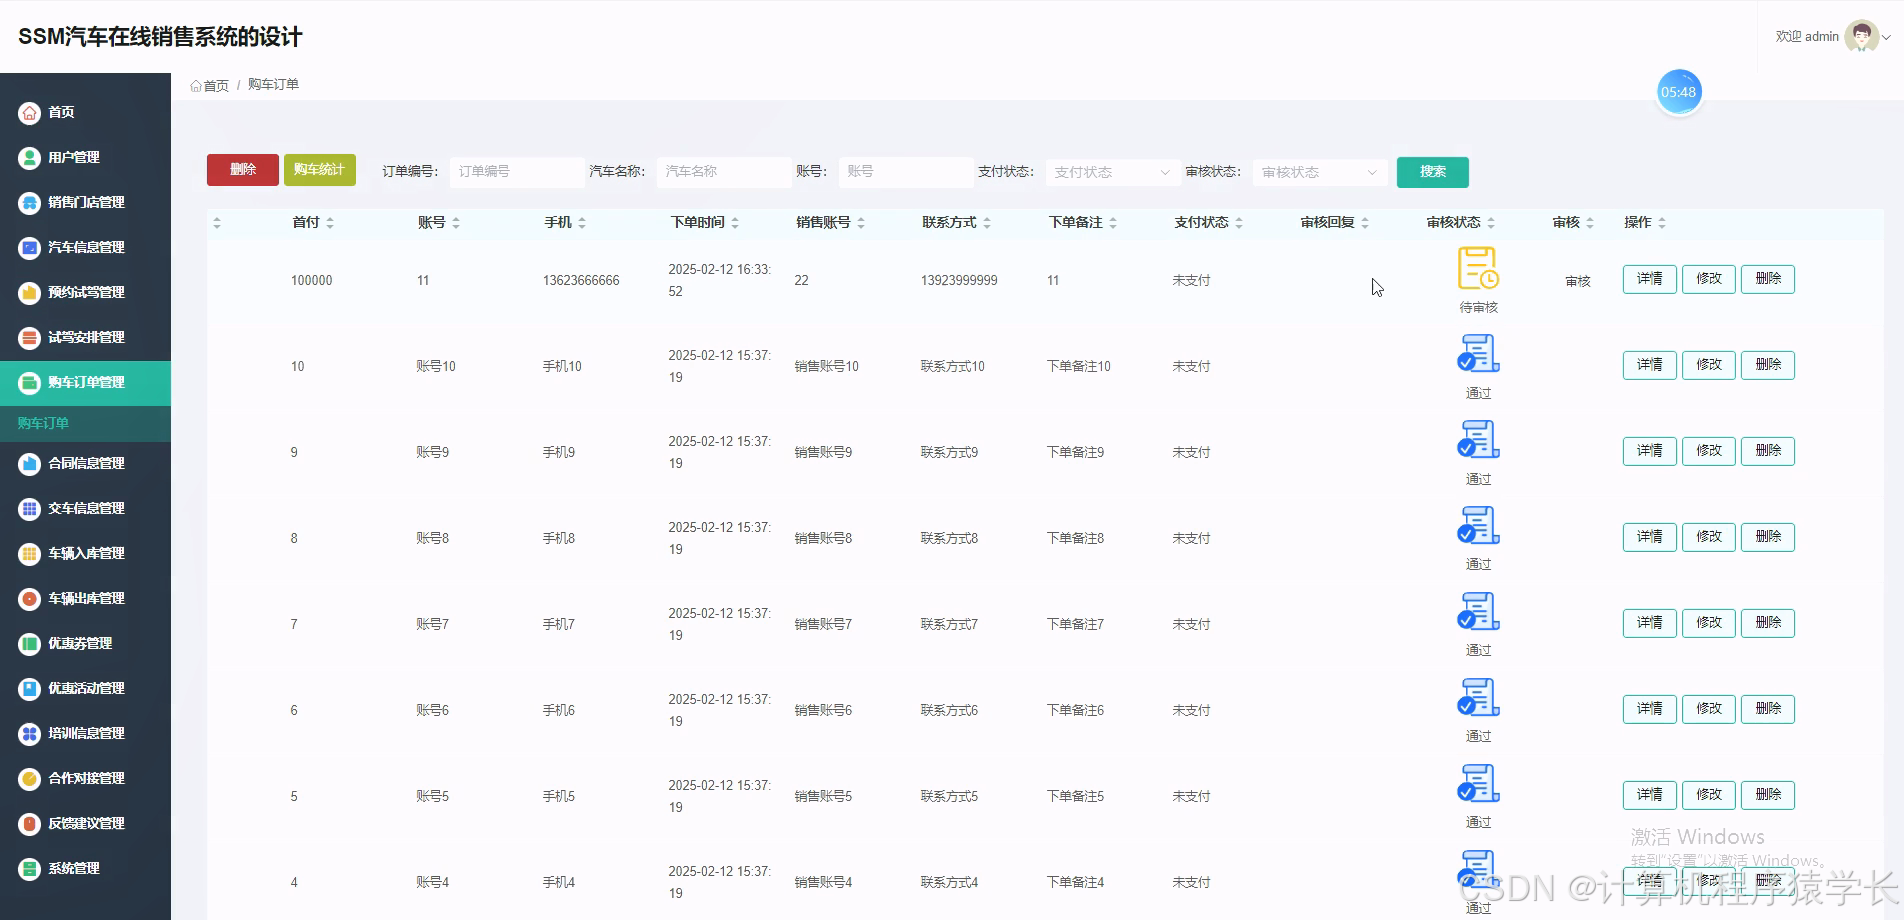Image resolution: width=1904 pixels, height=920 pixels.
Task: Click the 订单编号 input field
Action: pyautogui.click(x=516, y=172)
